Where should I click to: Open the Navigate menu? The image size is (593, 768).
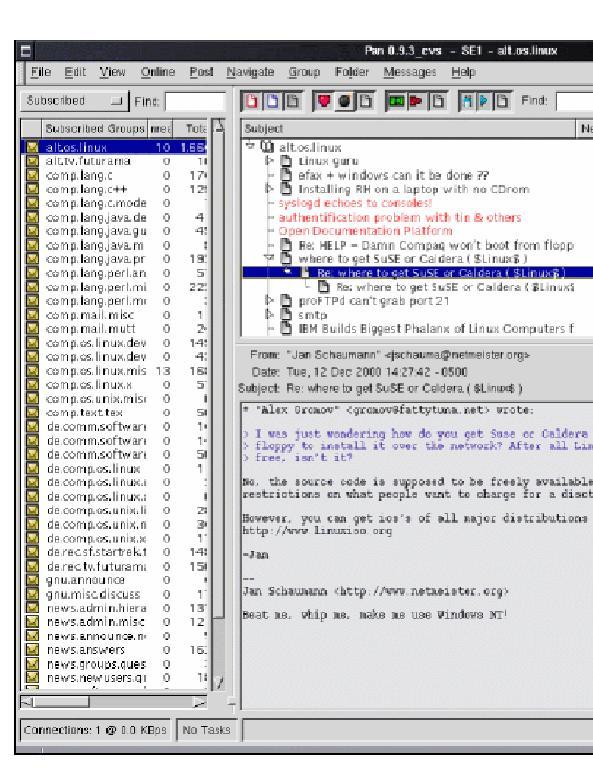pyautogui.click(x=250, y=72)
